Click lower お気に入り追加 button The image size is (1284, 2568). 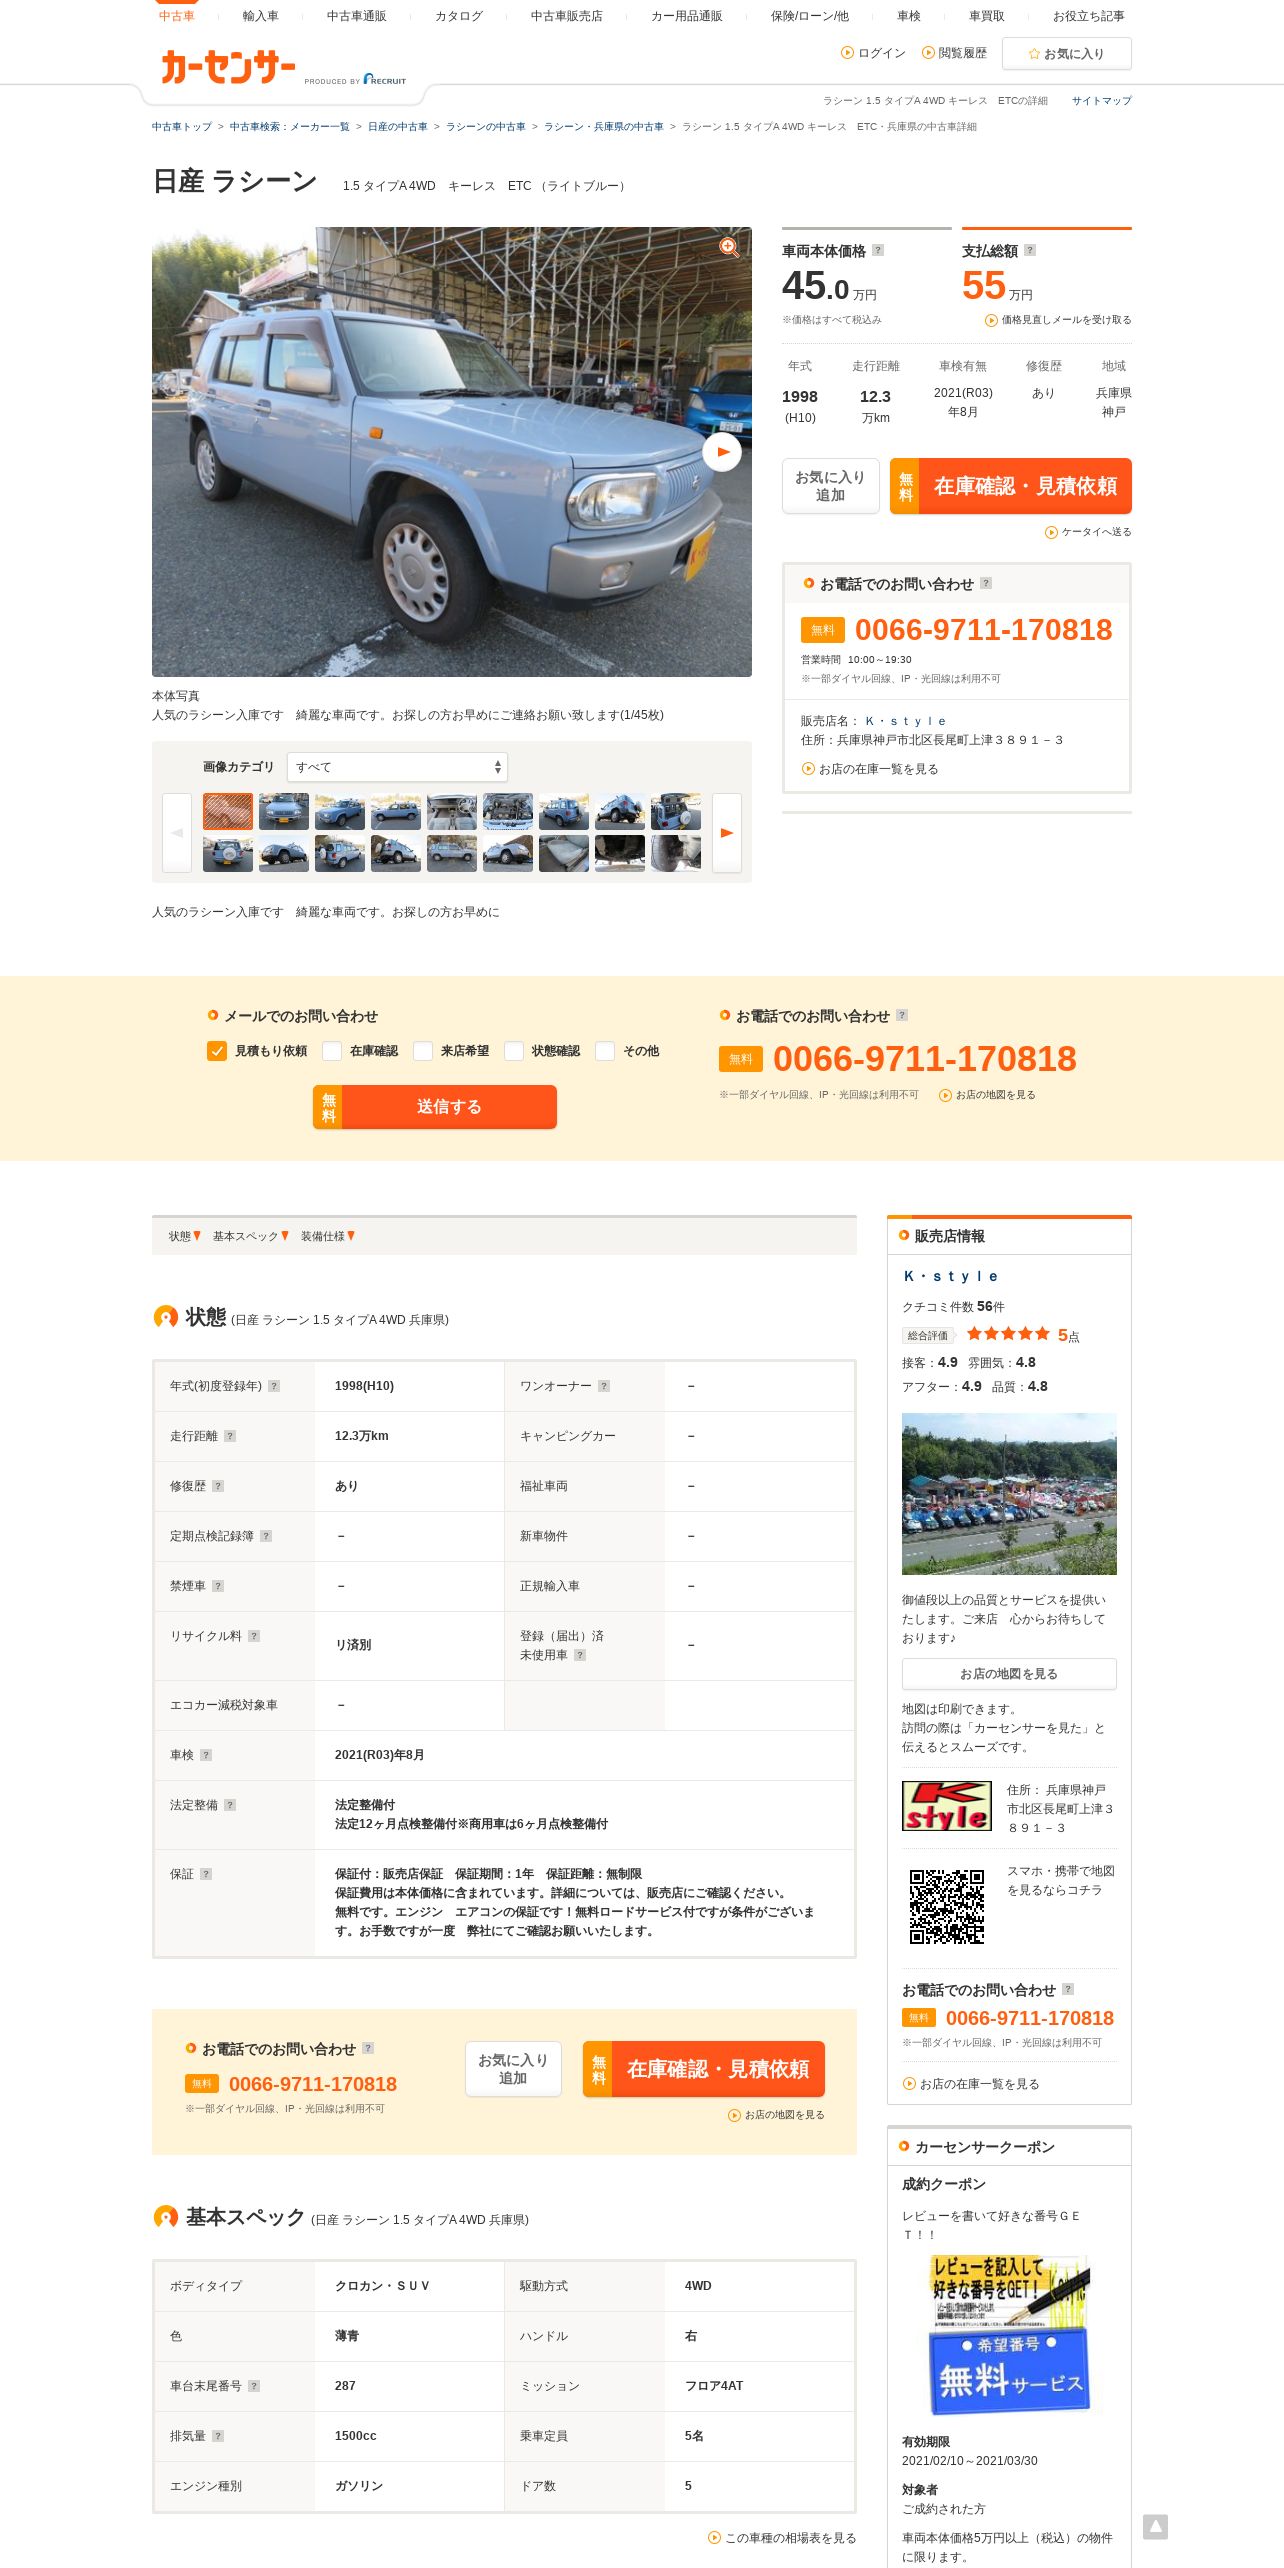coord(513,2069)
